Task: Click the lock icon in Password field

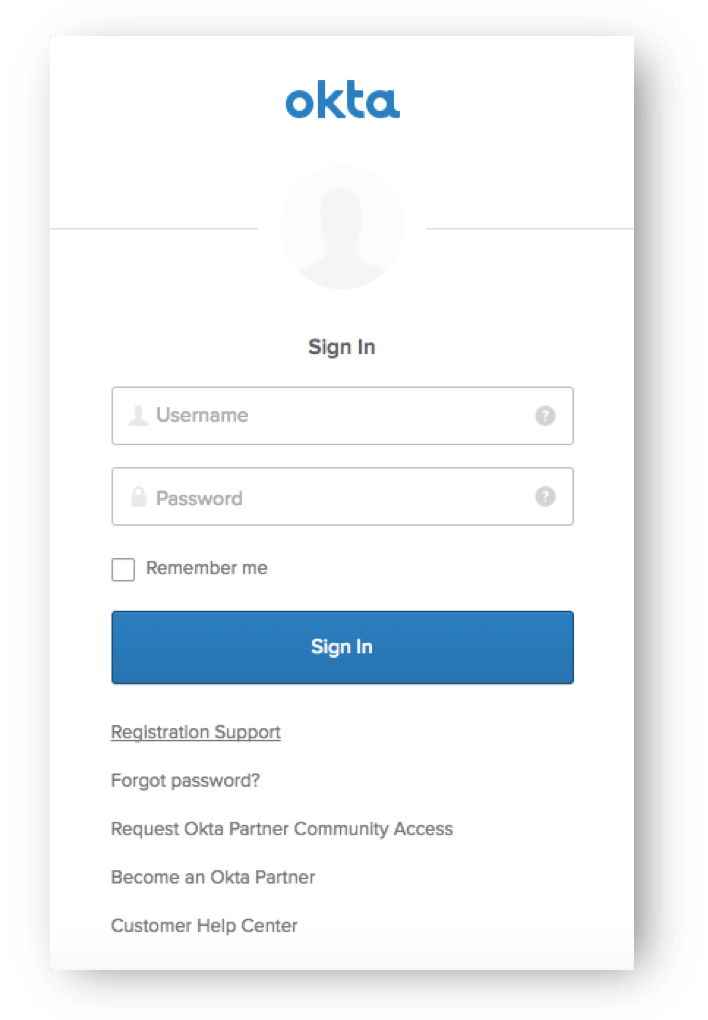Action: (139, 497)
